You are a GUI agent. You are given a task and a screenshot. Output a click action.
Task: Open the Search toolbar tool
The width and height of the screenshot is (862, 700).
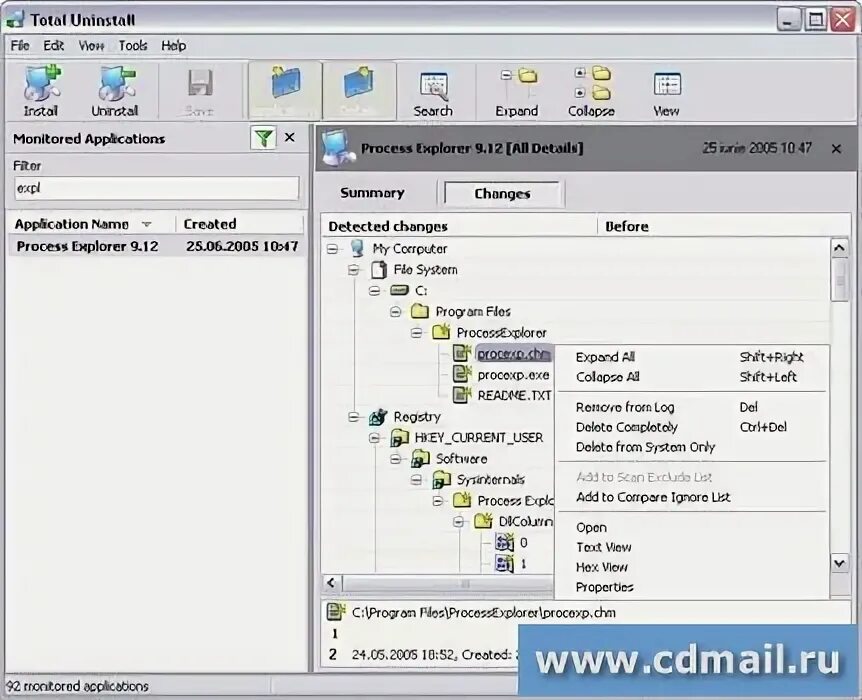tap(433, 92)
